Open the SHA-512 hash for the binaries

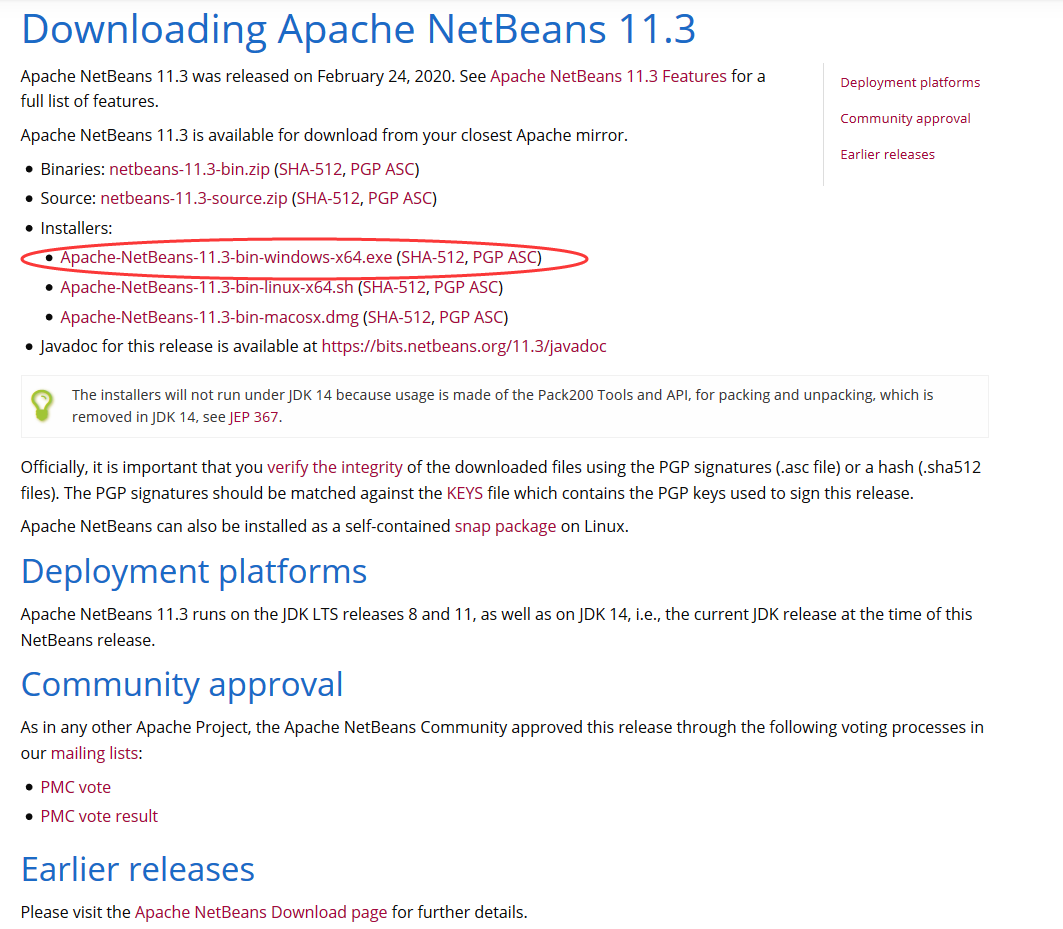311,169
